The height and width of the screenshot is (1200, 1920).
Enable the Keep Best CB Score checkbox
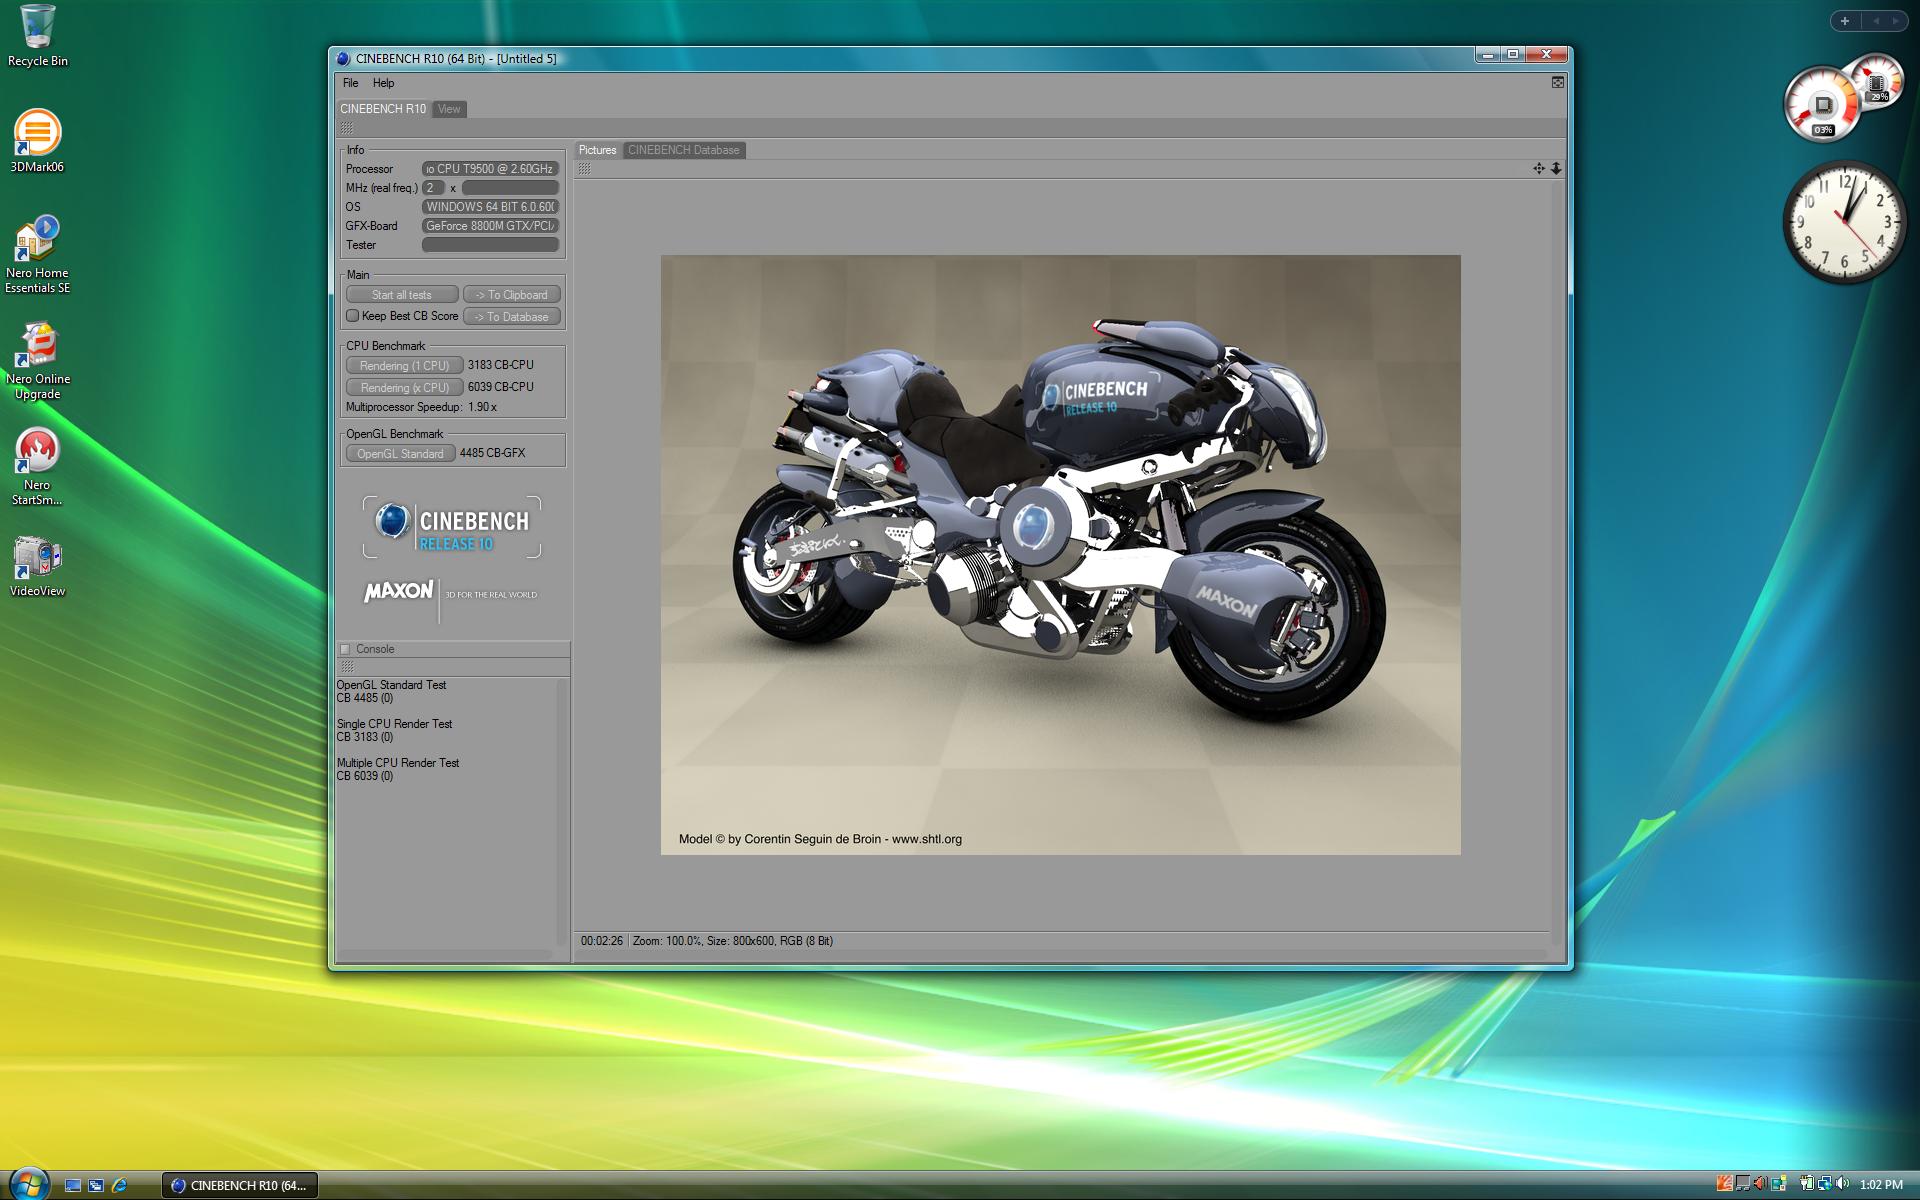point(353,316)
